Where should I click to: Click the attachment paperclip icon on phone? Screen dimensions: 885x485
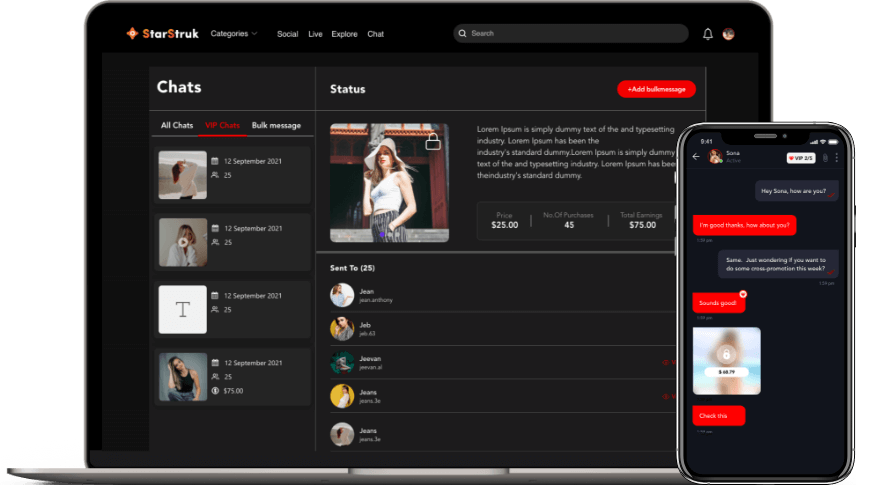[x=825, y=158]
